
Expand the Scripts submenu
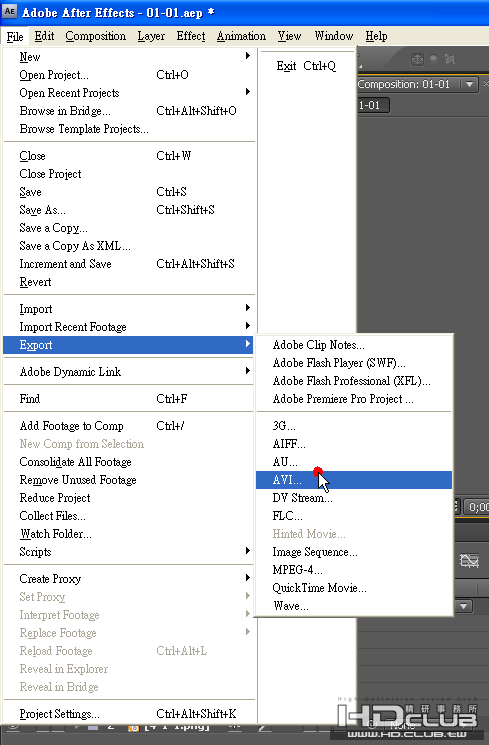[129, 552]
